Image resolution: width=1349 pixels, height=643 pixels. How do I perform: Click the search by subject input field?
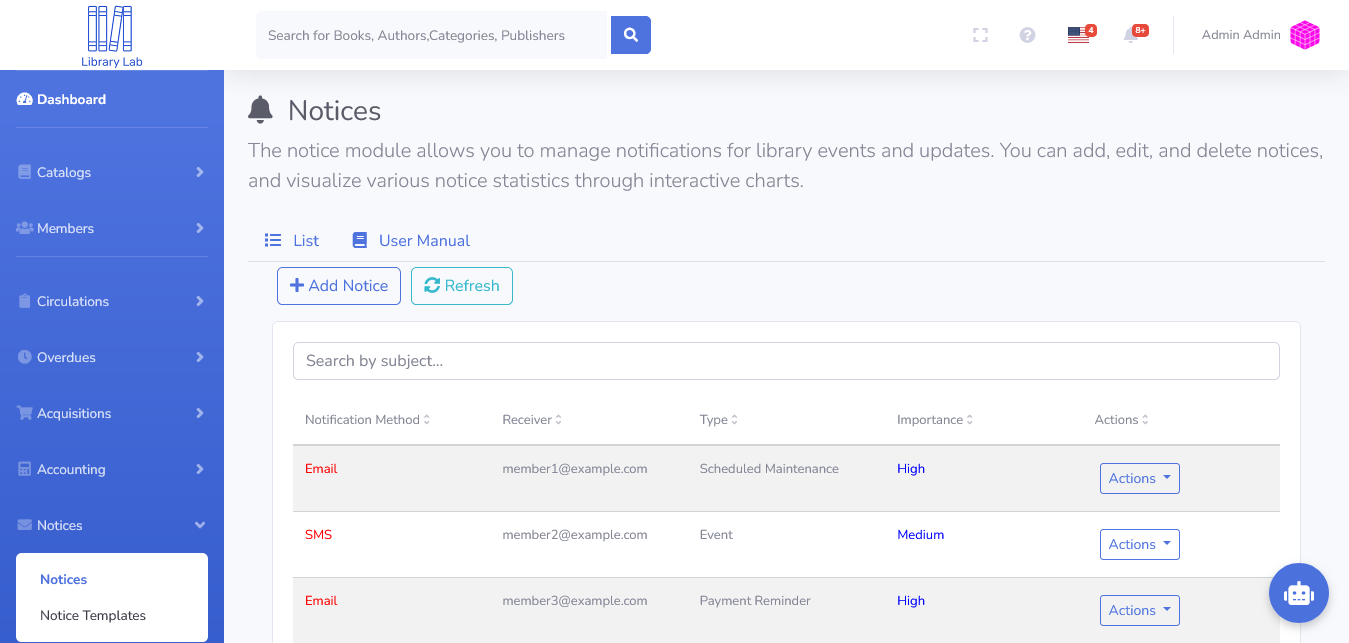point(786,360)
